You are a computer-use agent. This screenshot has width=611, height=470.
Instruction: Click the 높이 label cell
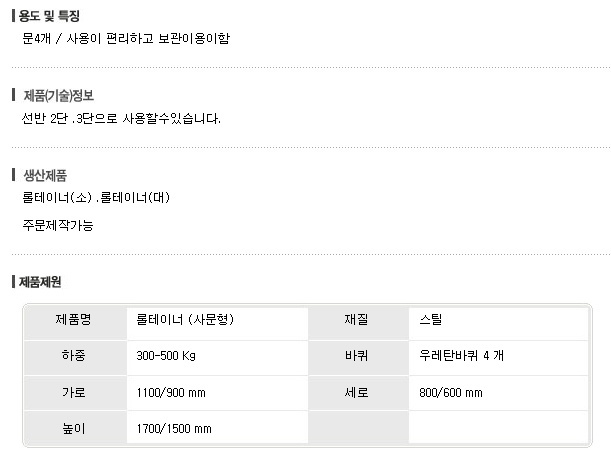74,429
